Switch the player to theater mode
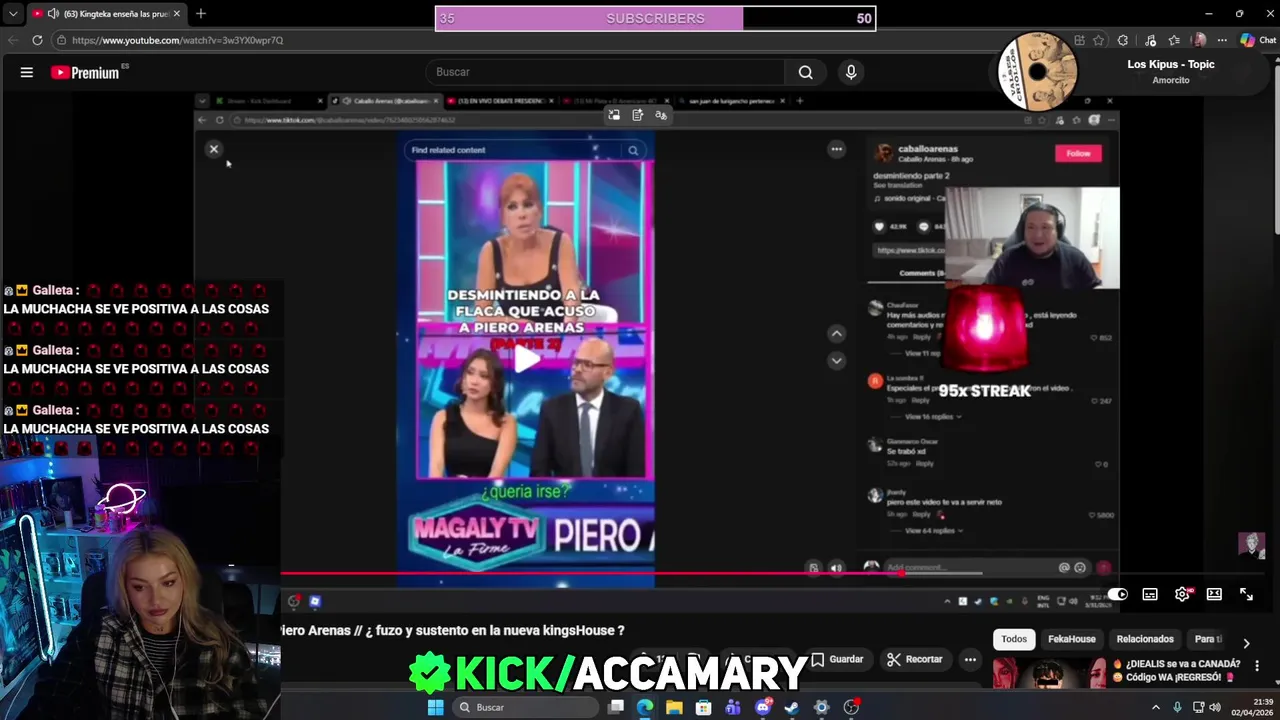 (1214, 594)
